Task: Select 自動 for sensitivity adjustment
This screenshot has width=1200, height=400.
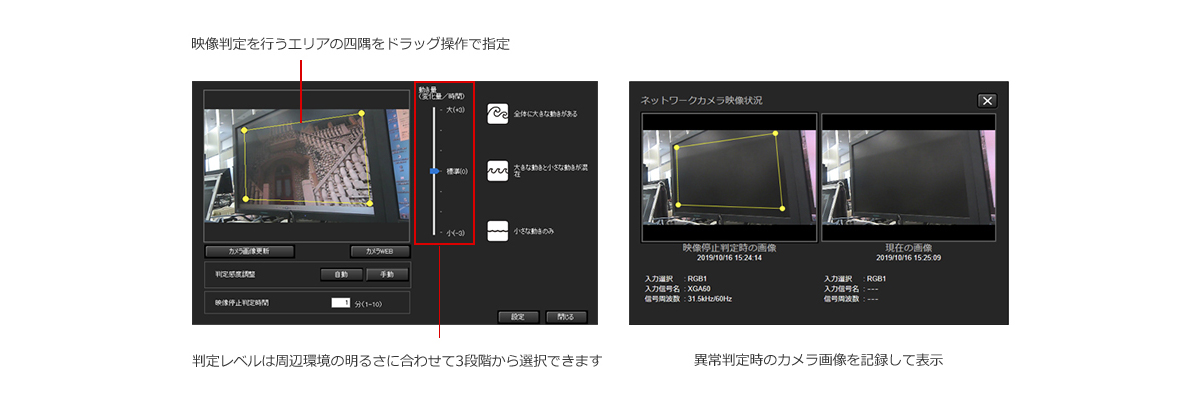Action: click(x=340, y=273)
